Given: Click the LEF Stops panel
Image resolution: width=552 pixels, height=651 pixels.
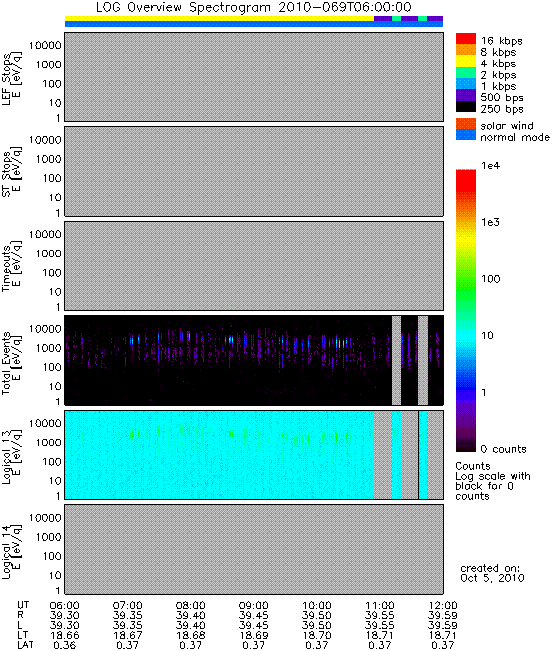Looking at the screenshot, I should 254,77.
